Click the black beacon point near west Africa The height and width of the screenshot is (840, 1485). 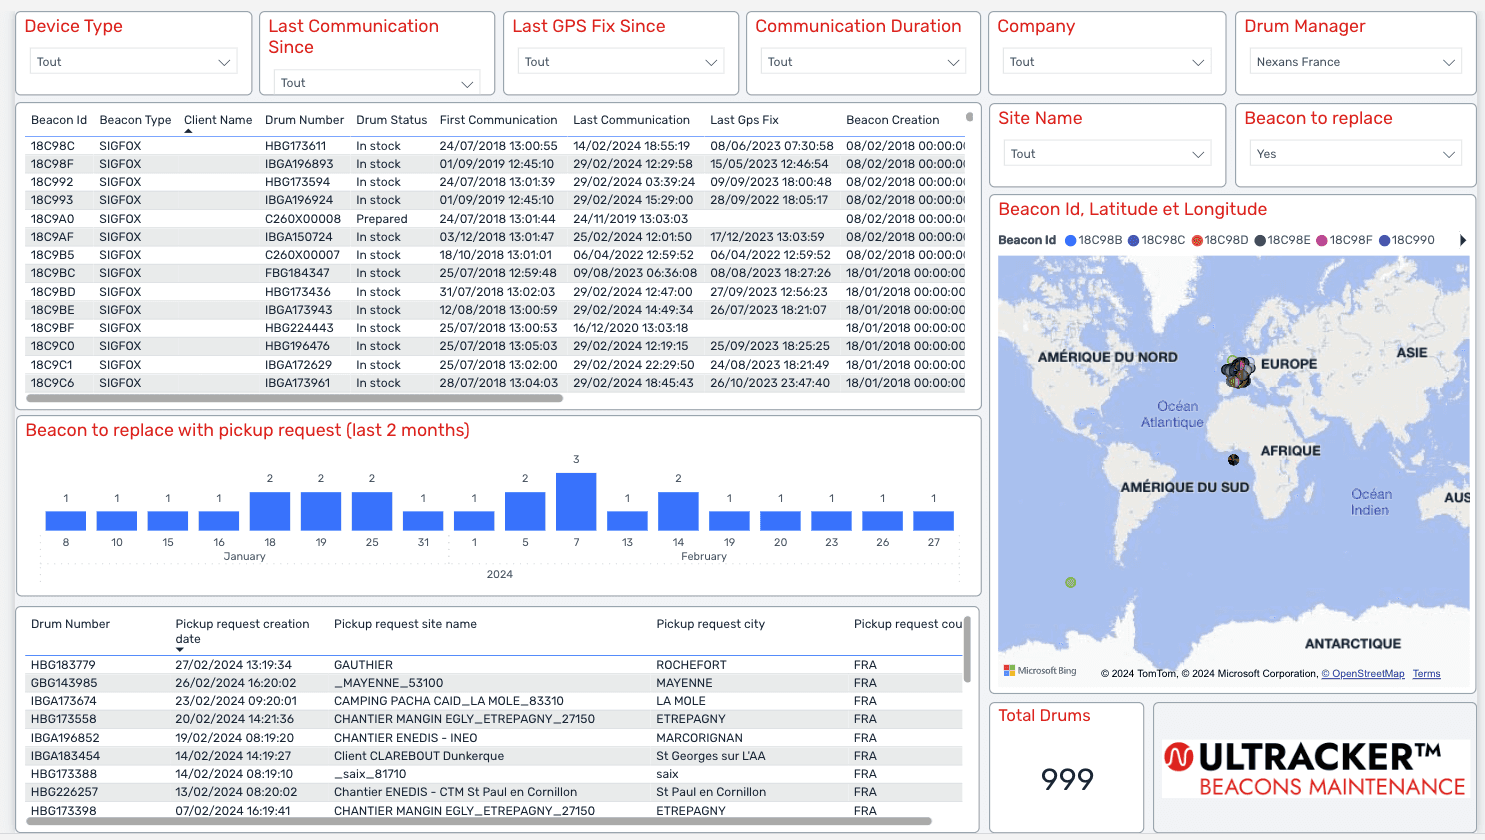(x=1234, y=460)
